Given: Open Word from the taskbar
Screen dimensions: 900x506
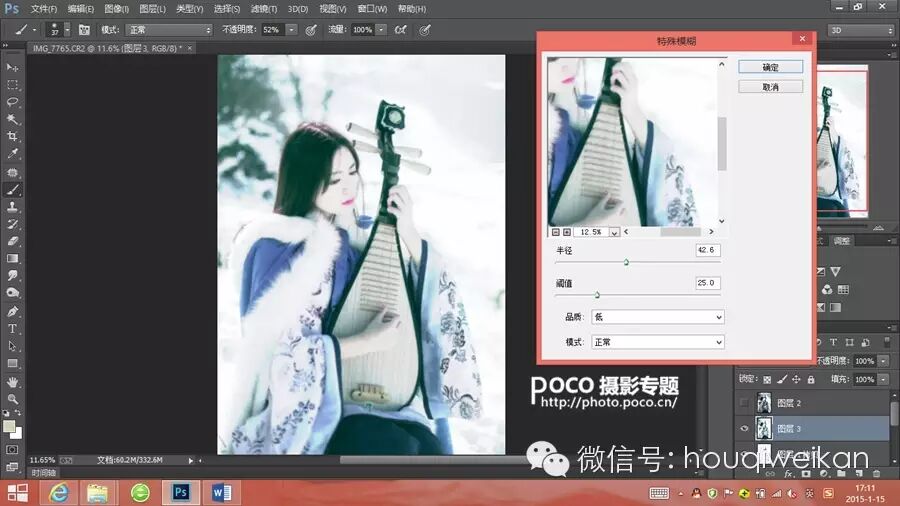Looking at the screenshot, I should point(222,493).
